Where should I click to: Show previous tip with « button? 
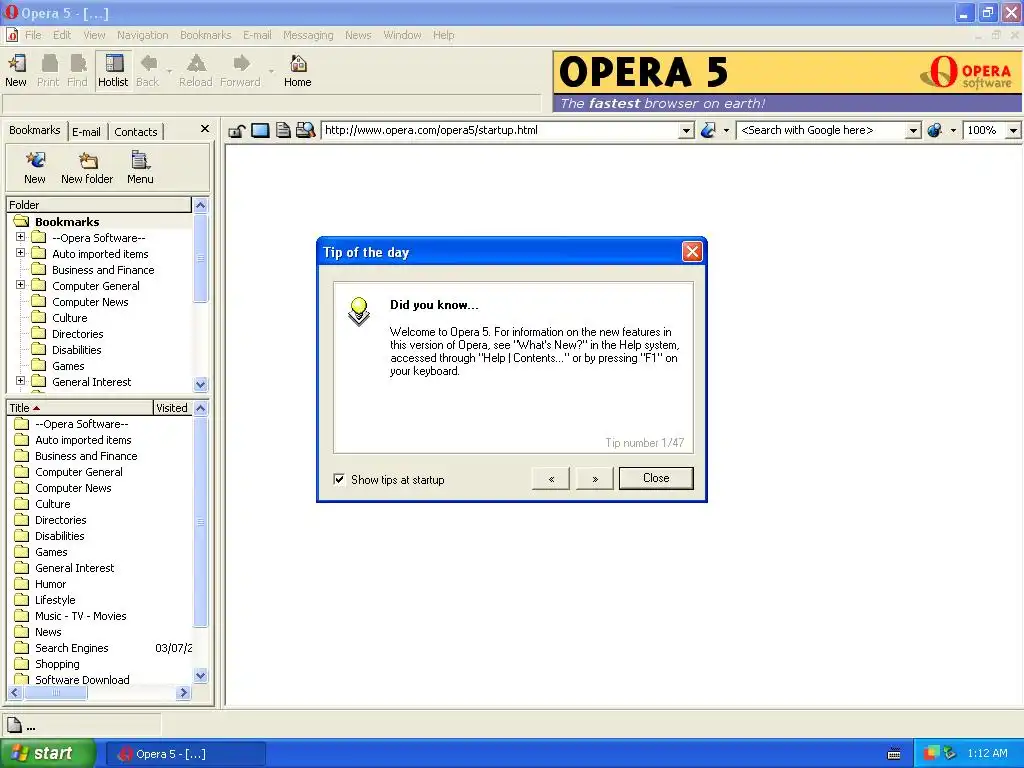point(551,479)
